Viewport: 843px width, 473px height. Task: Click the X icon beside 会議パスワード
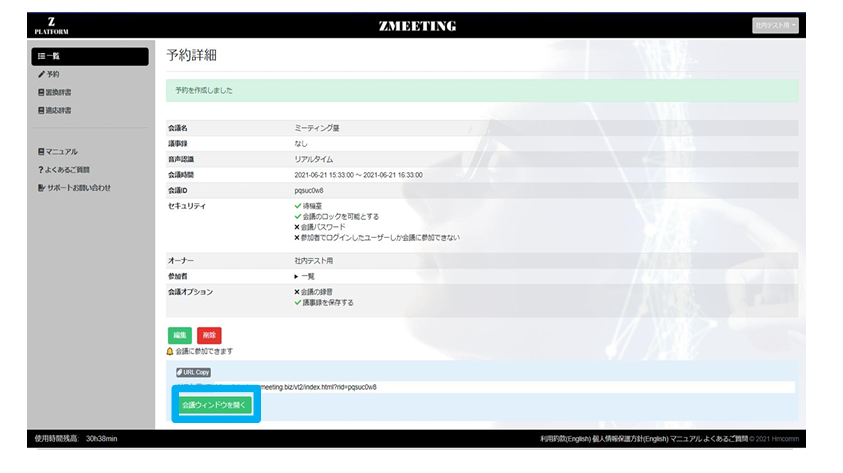tap(297, 227)
